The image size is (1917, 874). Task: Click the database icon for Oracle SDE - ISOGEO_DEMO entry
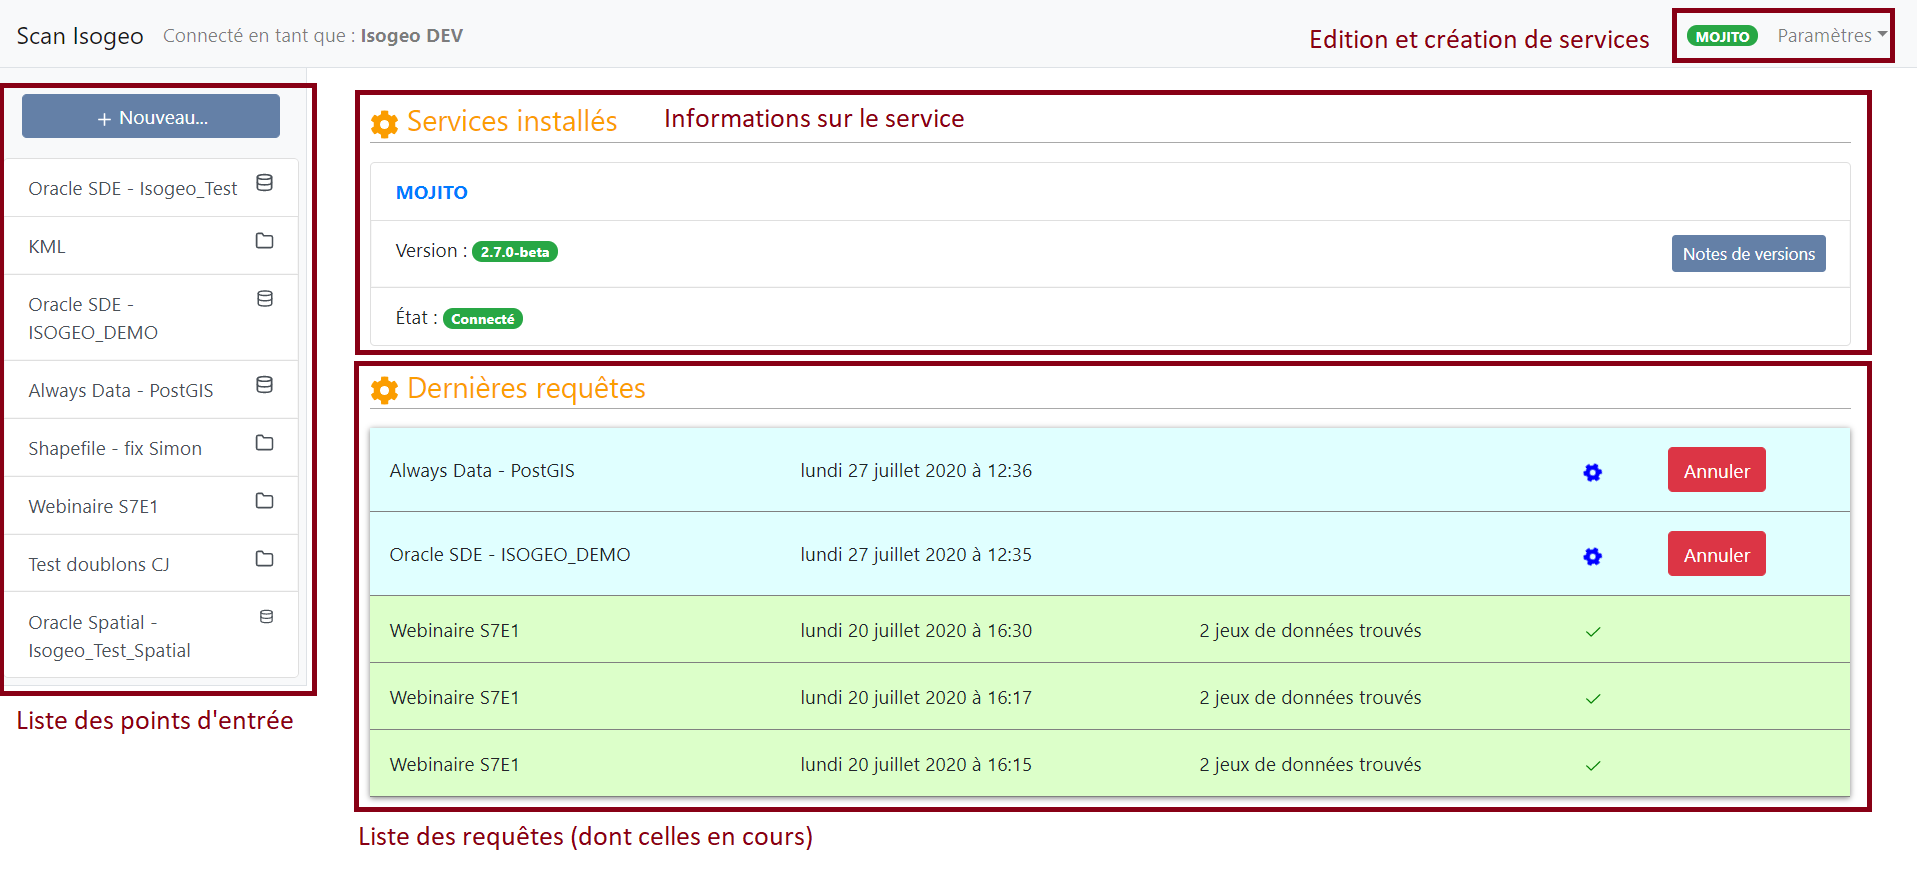point(265,299)
